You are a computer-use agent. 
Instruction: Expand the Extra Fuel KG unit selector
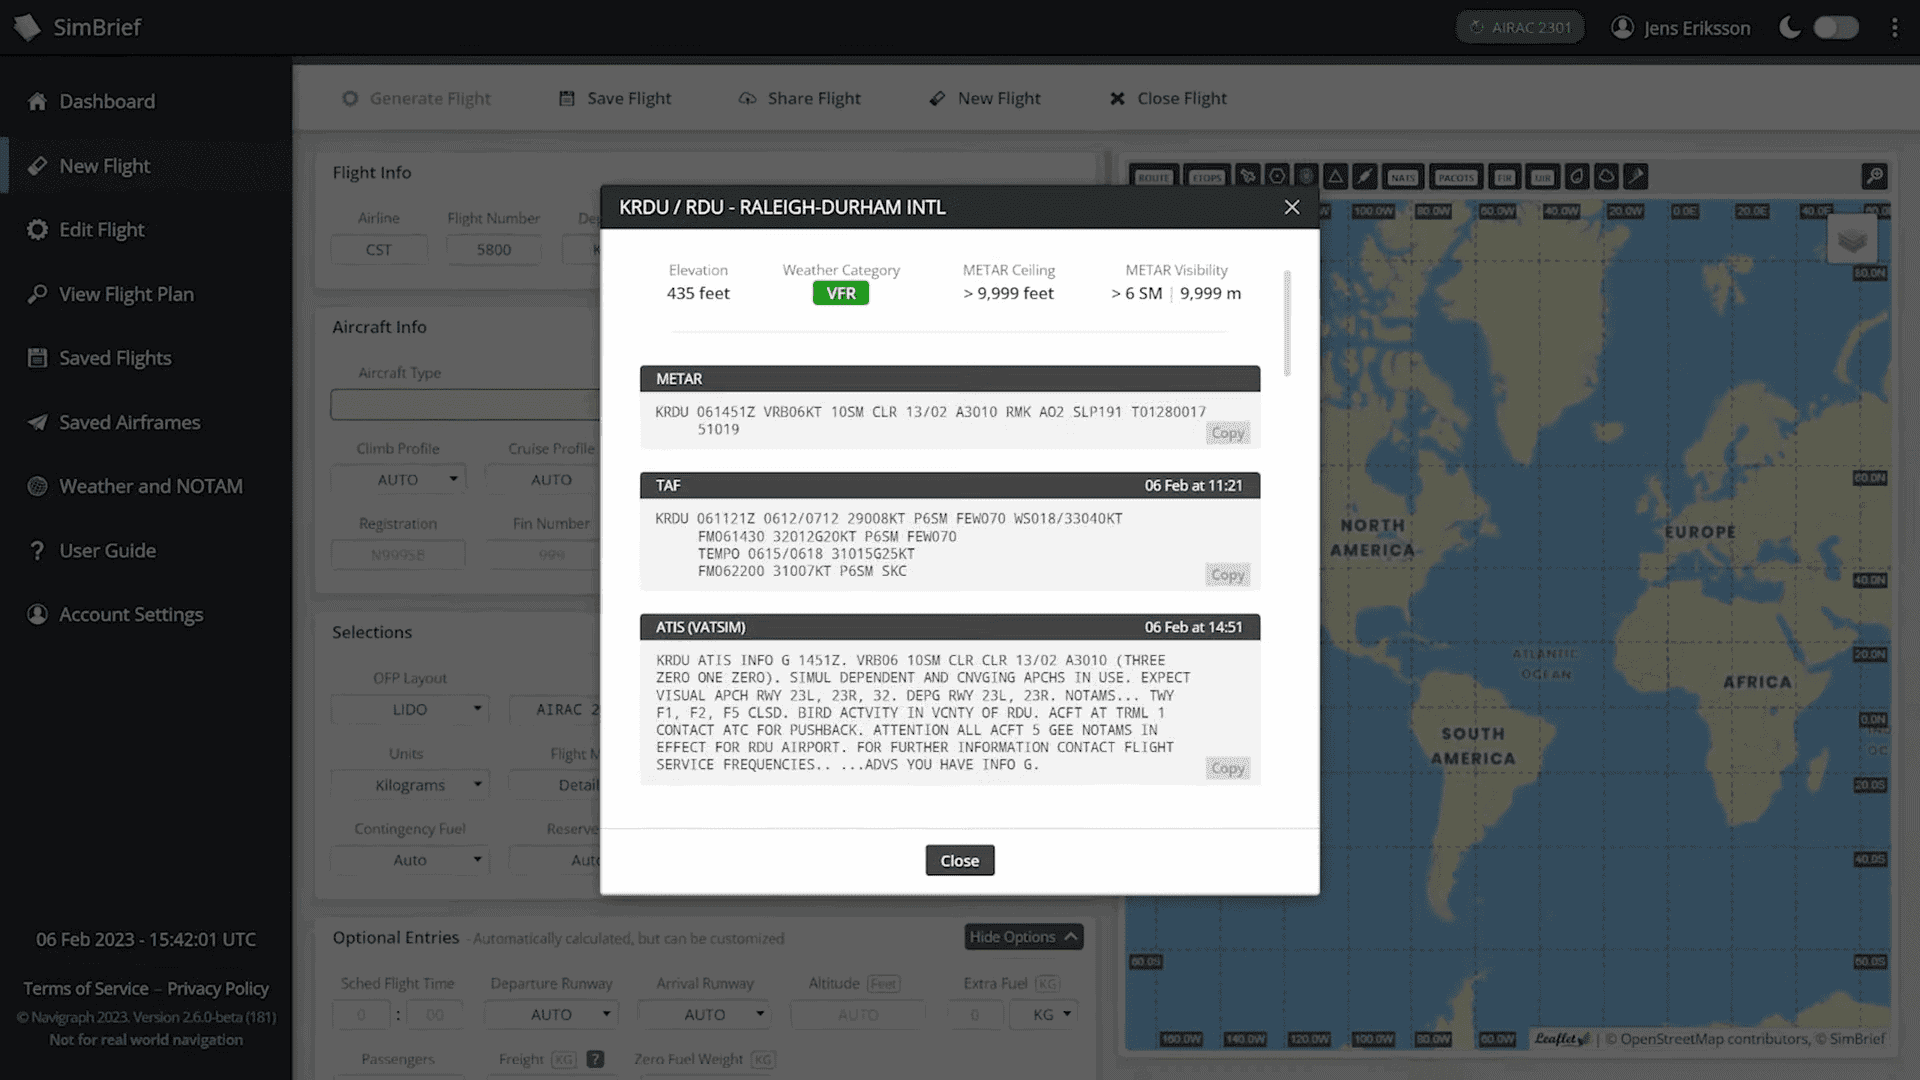[1043, 1014]
